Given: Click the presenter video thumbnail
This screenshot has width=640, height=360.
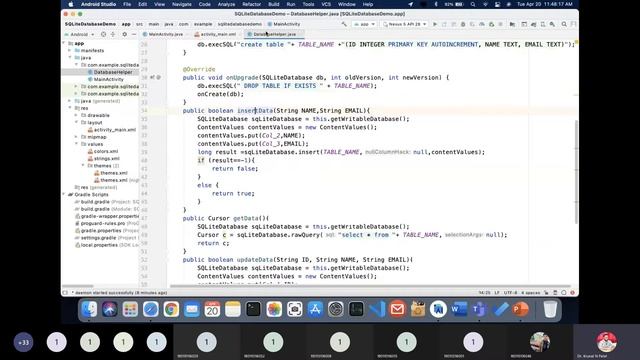Looking at the screenshot, I should pos(607,342).
